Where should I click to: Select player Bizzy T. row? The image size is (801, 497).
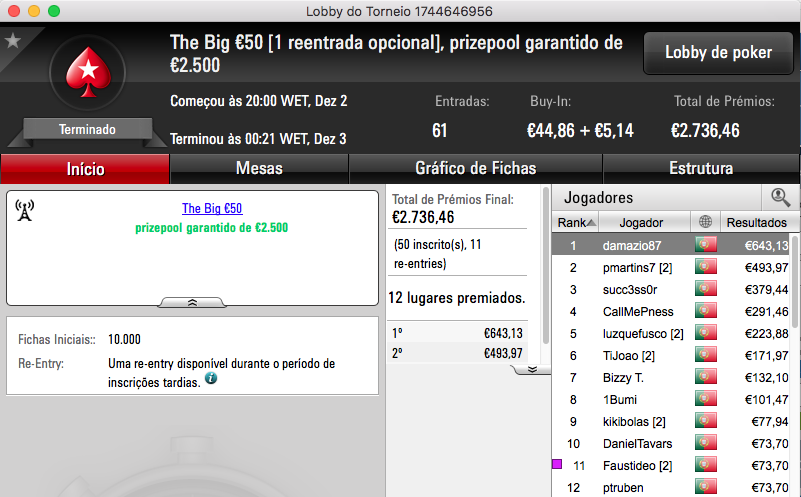tap(671, 377)
